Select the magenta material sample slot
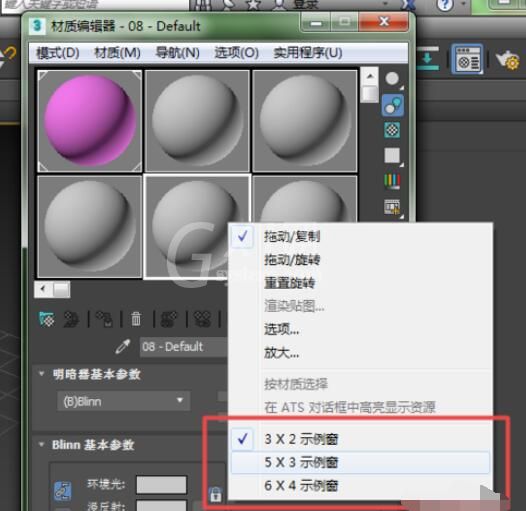Screen dimensions: 526x511 (90, 121)
